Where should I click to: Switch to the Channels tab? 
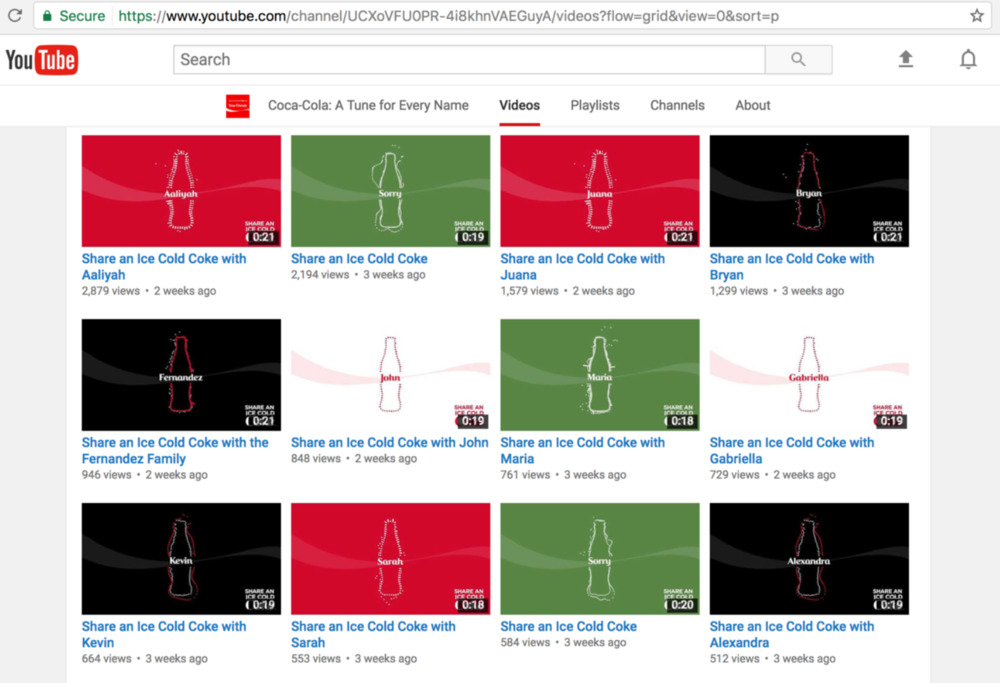coord(677,105)
